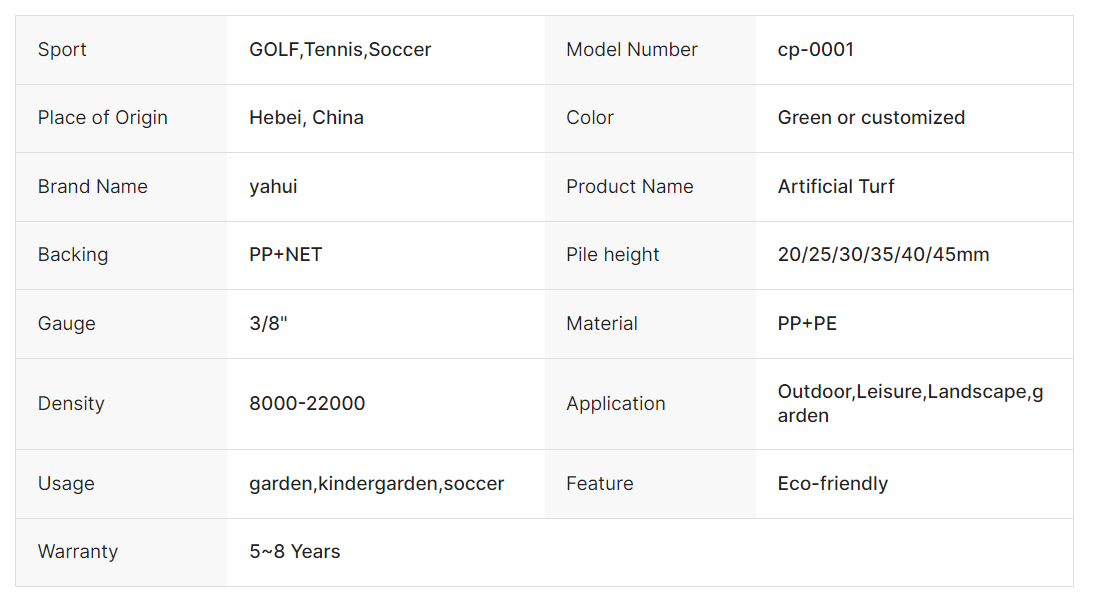Screen dimensions: 1096x603
Task: Click the Model Number label
Action: coord(631,50)
